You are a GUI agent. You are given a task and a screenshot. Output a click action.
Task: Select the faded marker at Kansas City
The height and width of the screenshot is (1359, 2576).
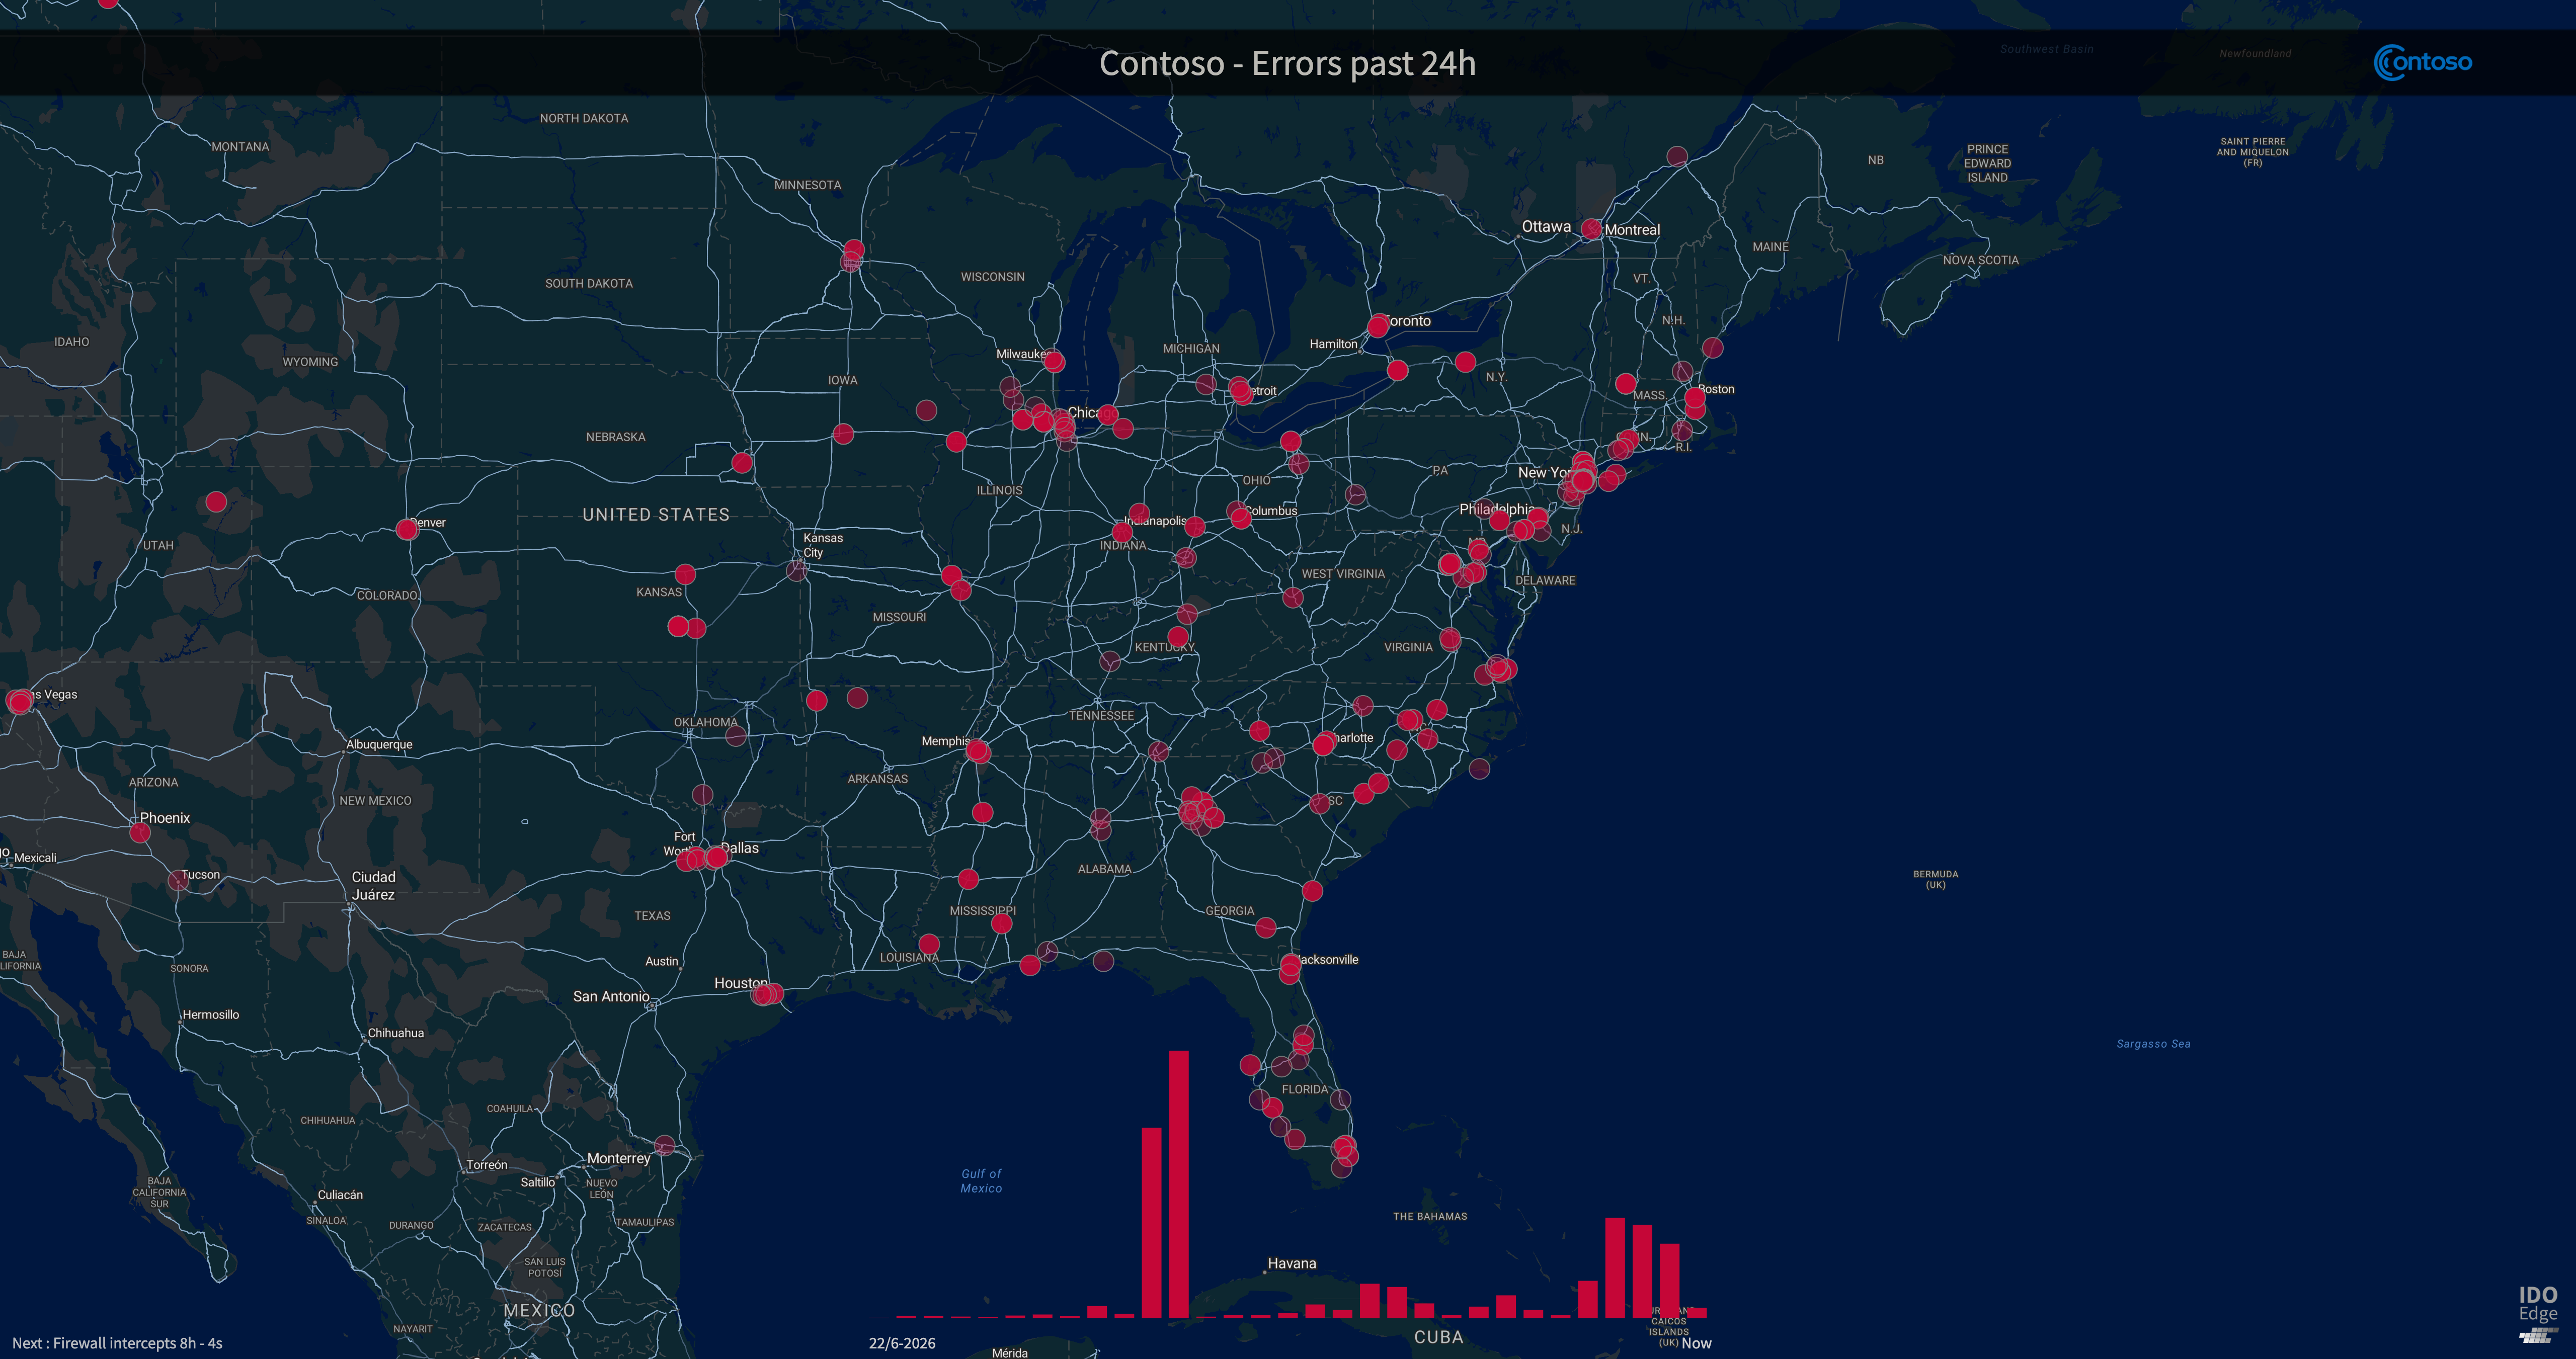[x=797, y=570]
